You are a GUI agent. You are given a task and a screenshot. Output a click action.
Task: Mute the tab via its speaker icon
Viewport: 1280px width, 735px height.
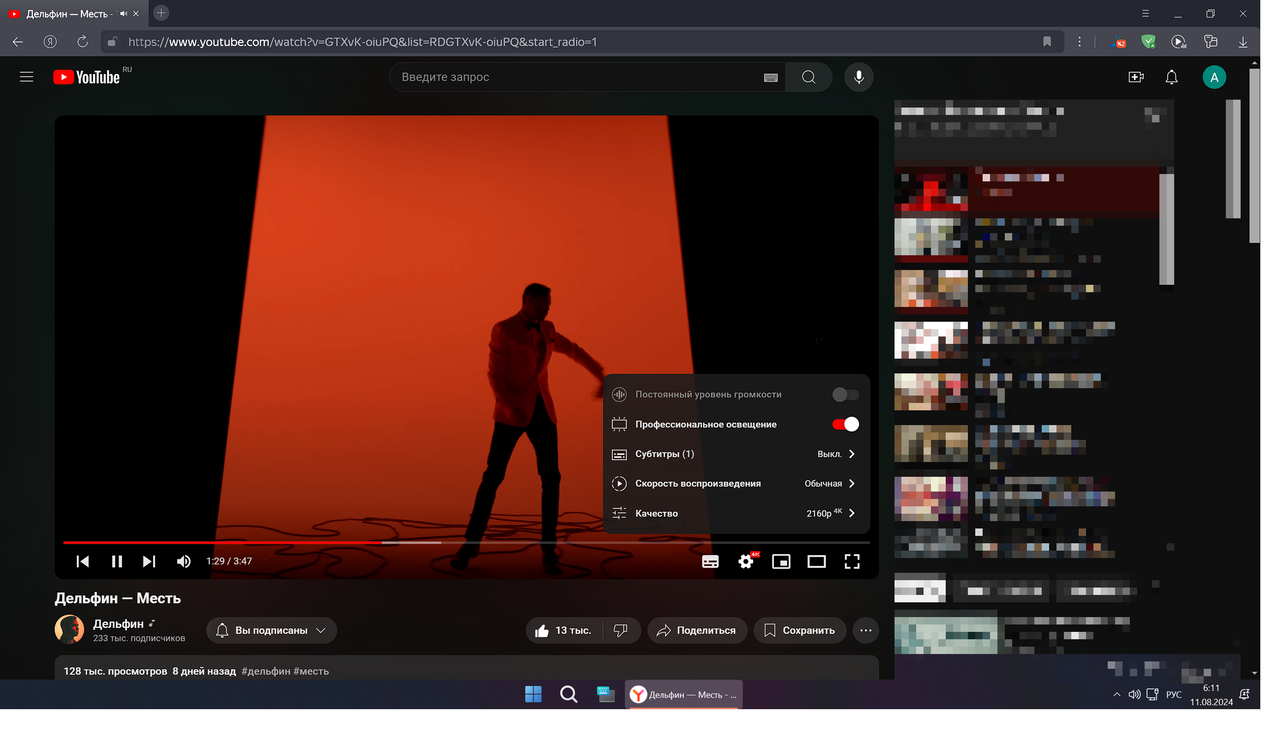[124, 14]
